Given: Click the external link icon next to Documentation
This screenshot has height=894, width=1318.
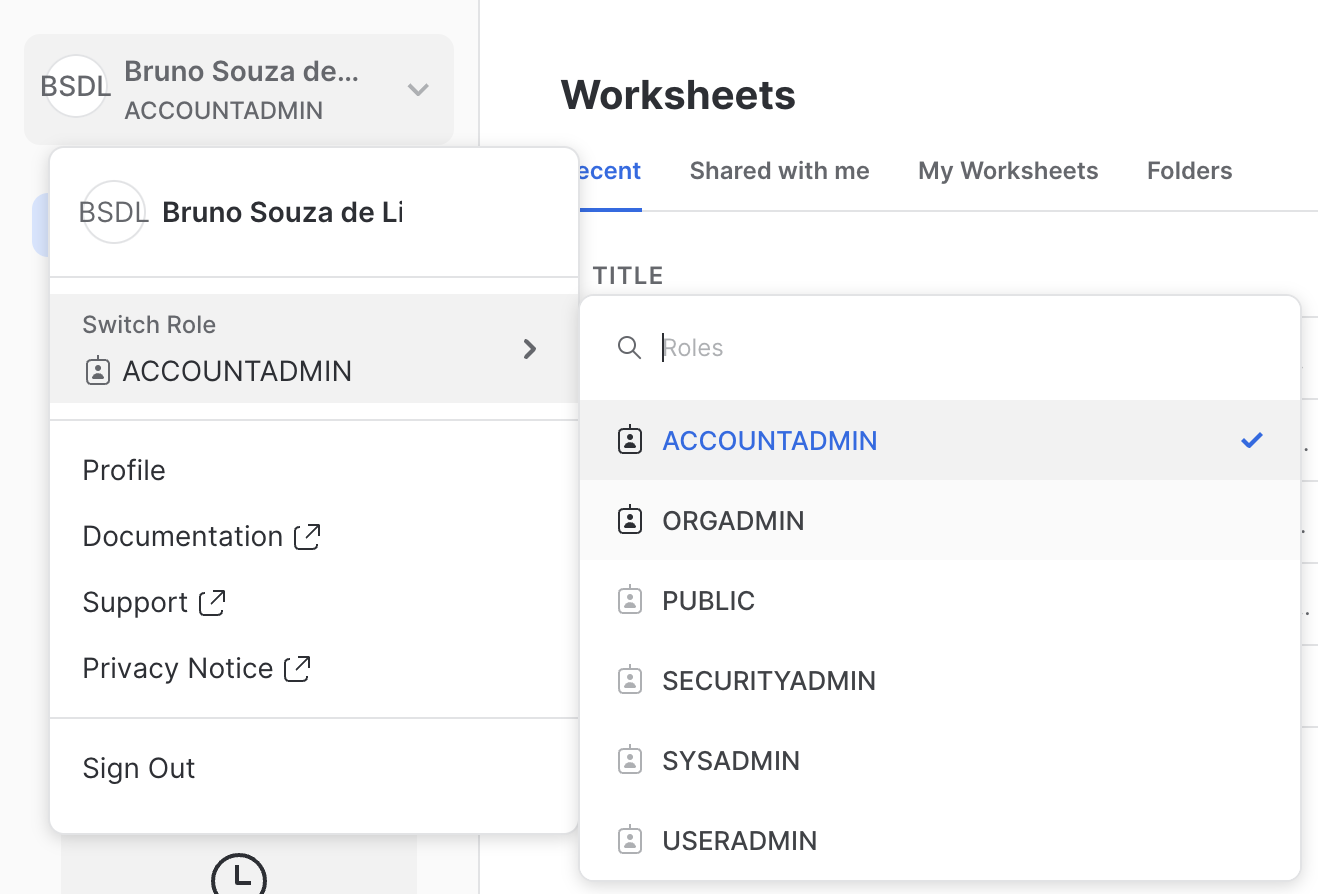Looking at the screenshot, I should (x=307, y=537).
